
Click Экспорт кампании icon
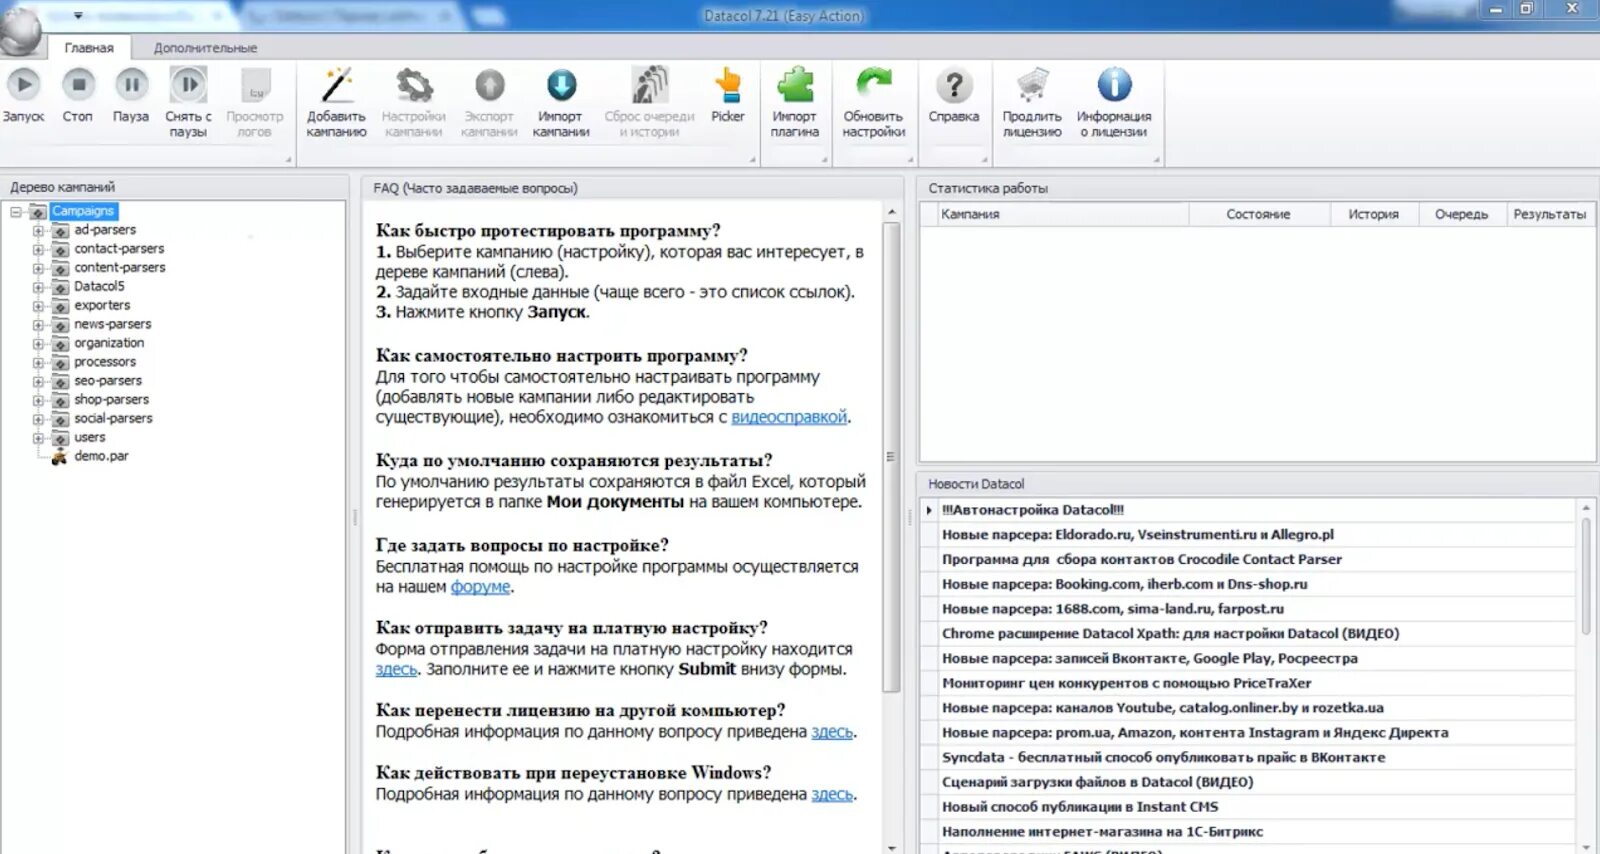(x=489, y=85)
